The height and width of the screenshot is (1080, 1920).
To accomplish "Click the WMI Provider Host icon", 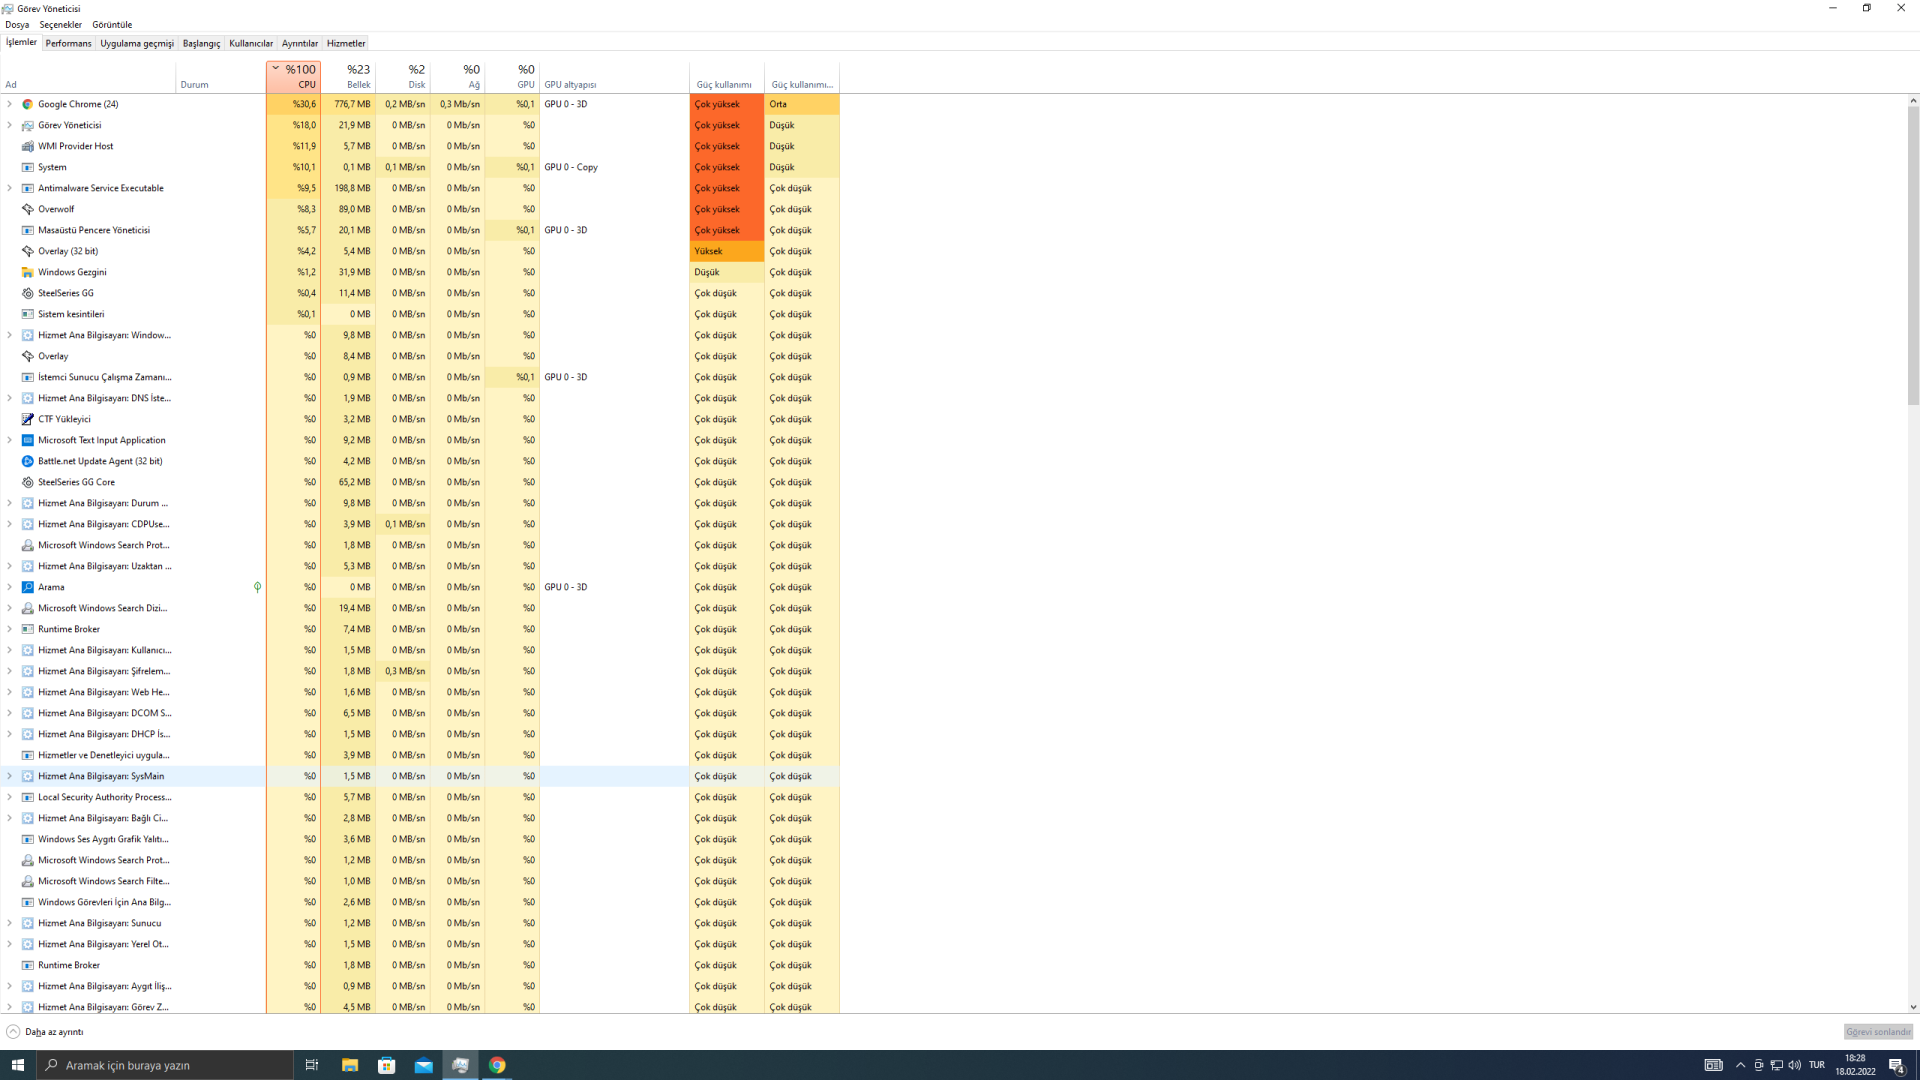I will coord(28,146).
